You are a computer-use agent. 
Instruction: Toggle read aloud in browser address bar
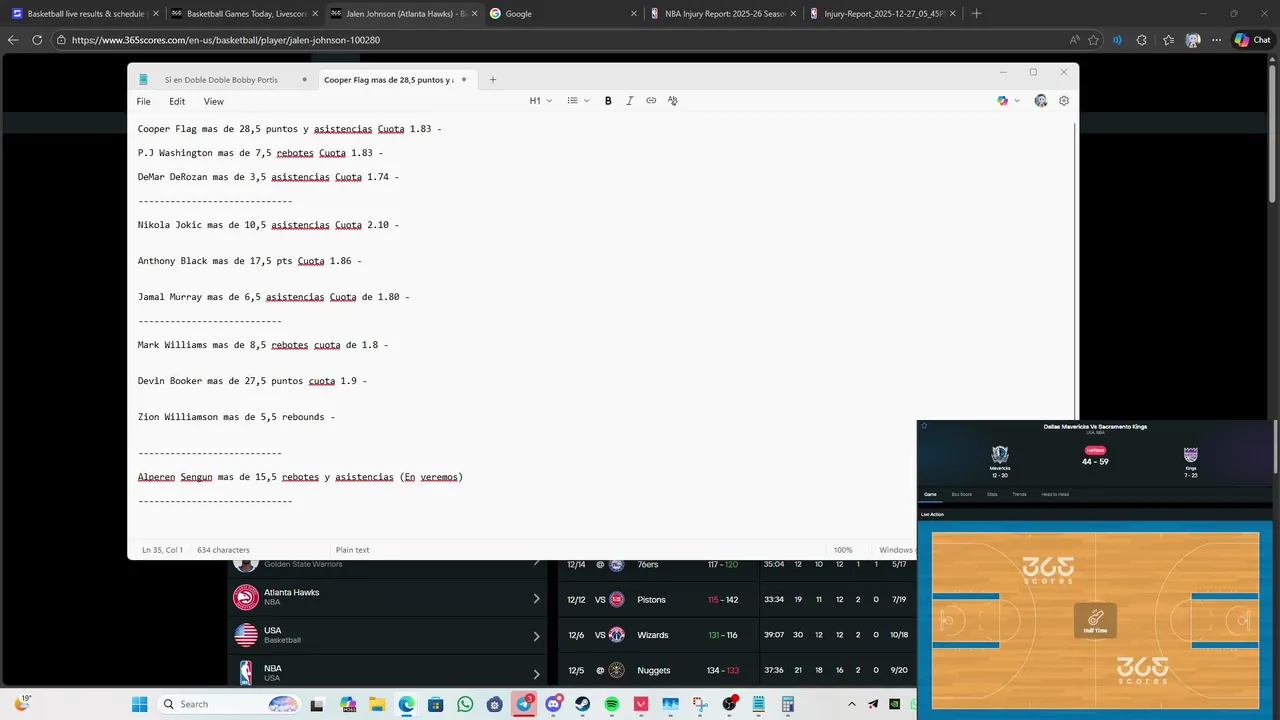coord(1074,40)
